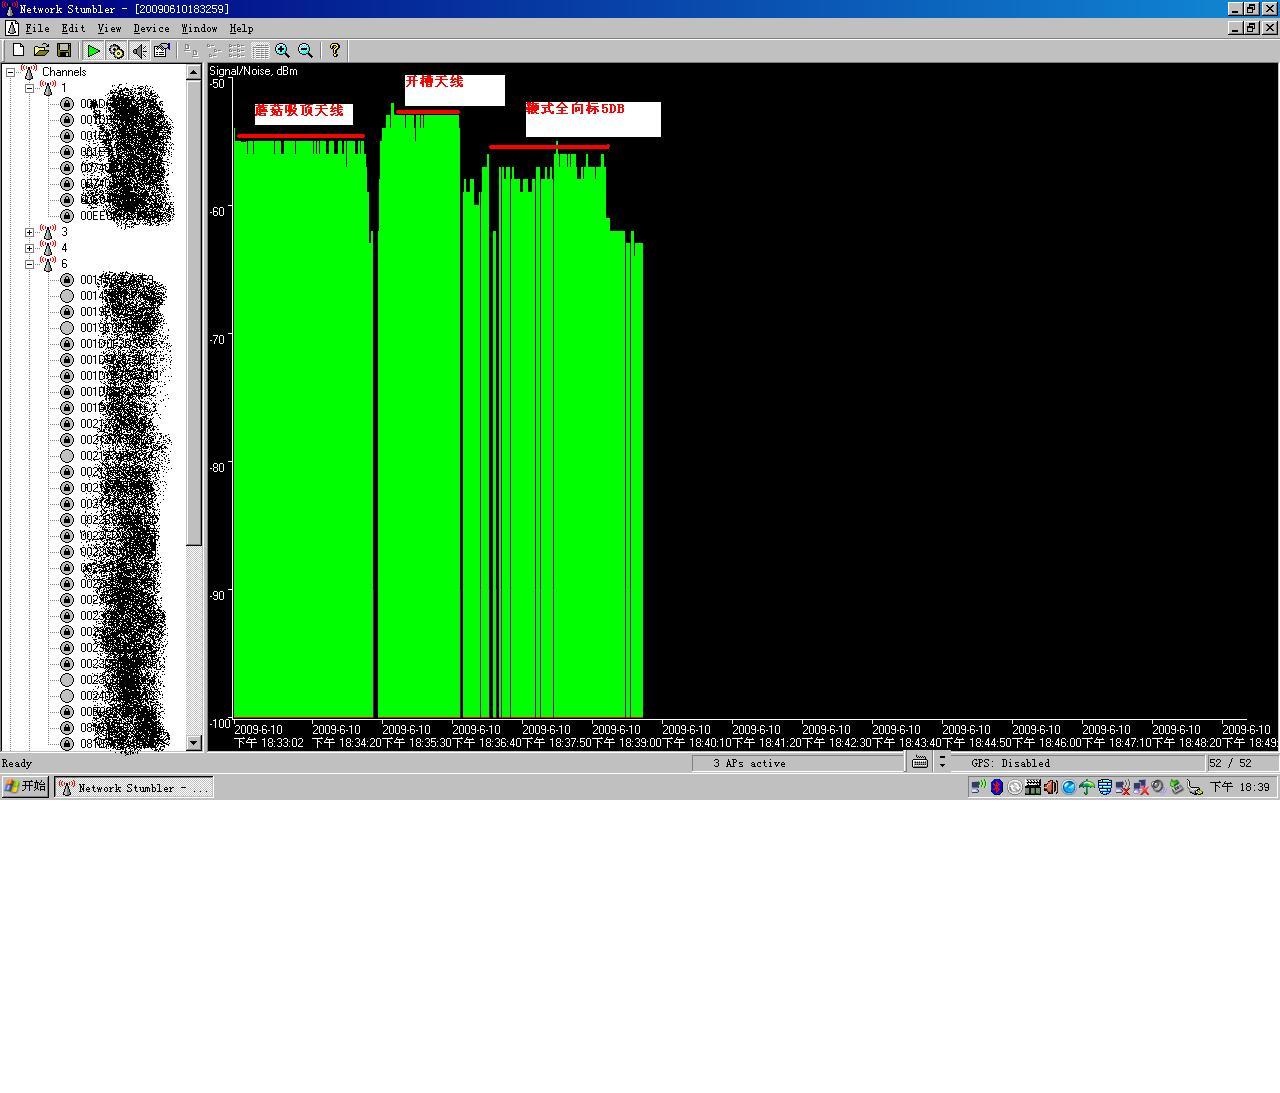Click the -70 axis label
This screenshot has width=1280, height=1093.
217,339
